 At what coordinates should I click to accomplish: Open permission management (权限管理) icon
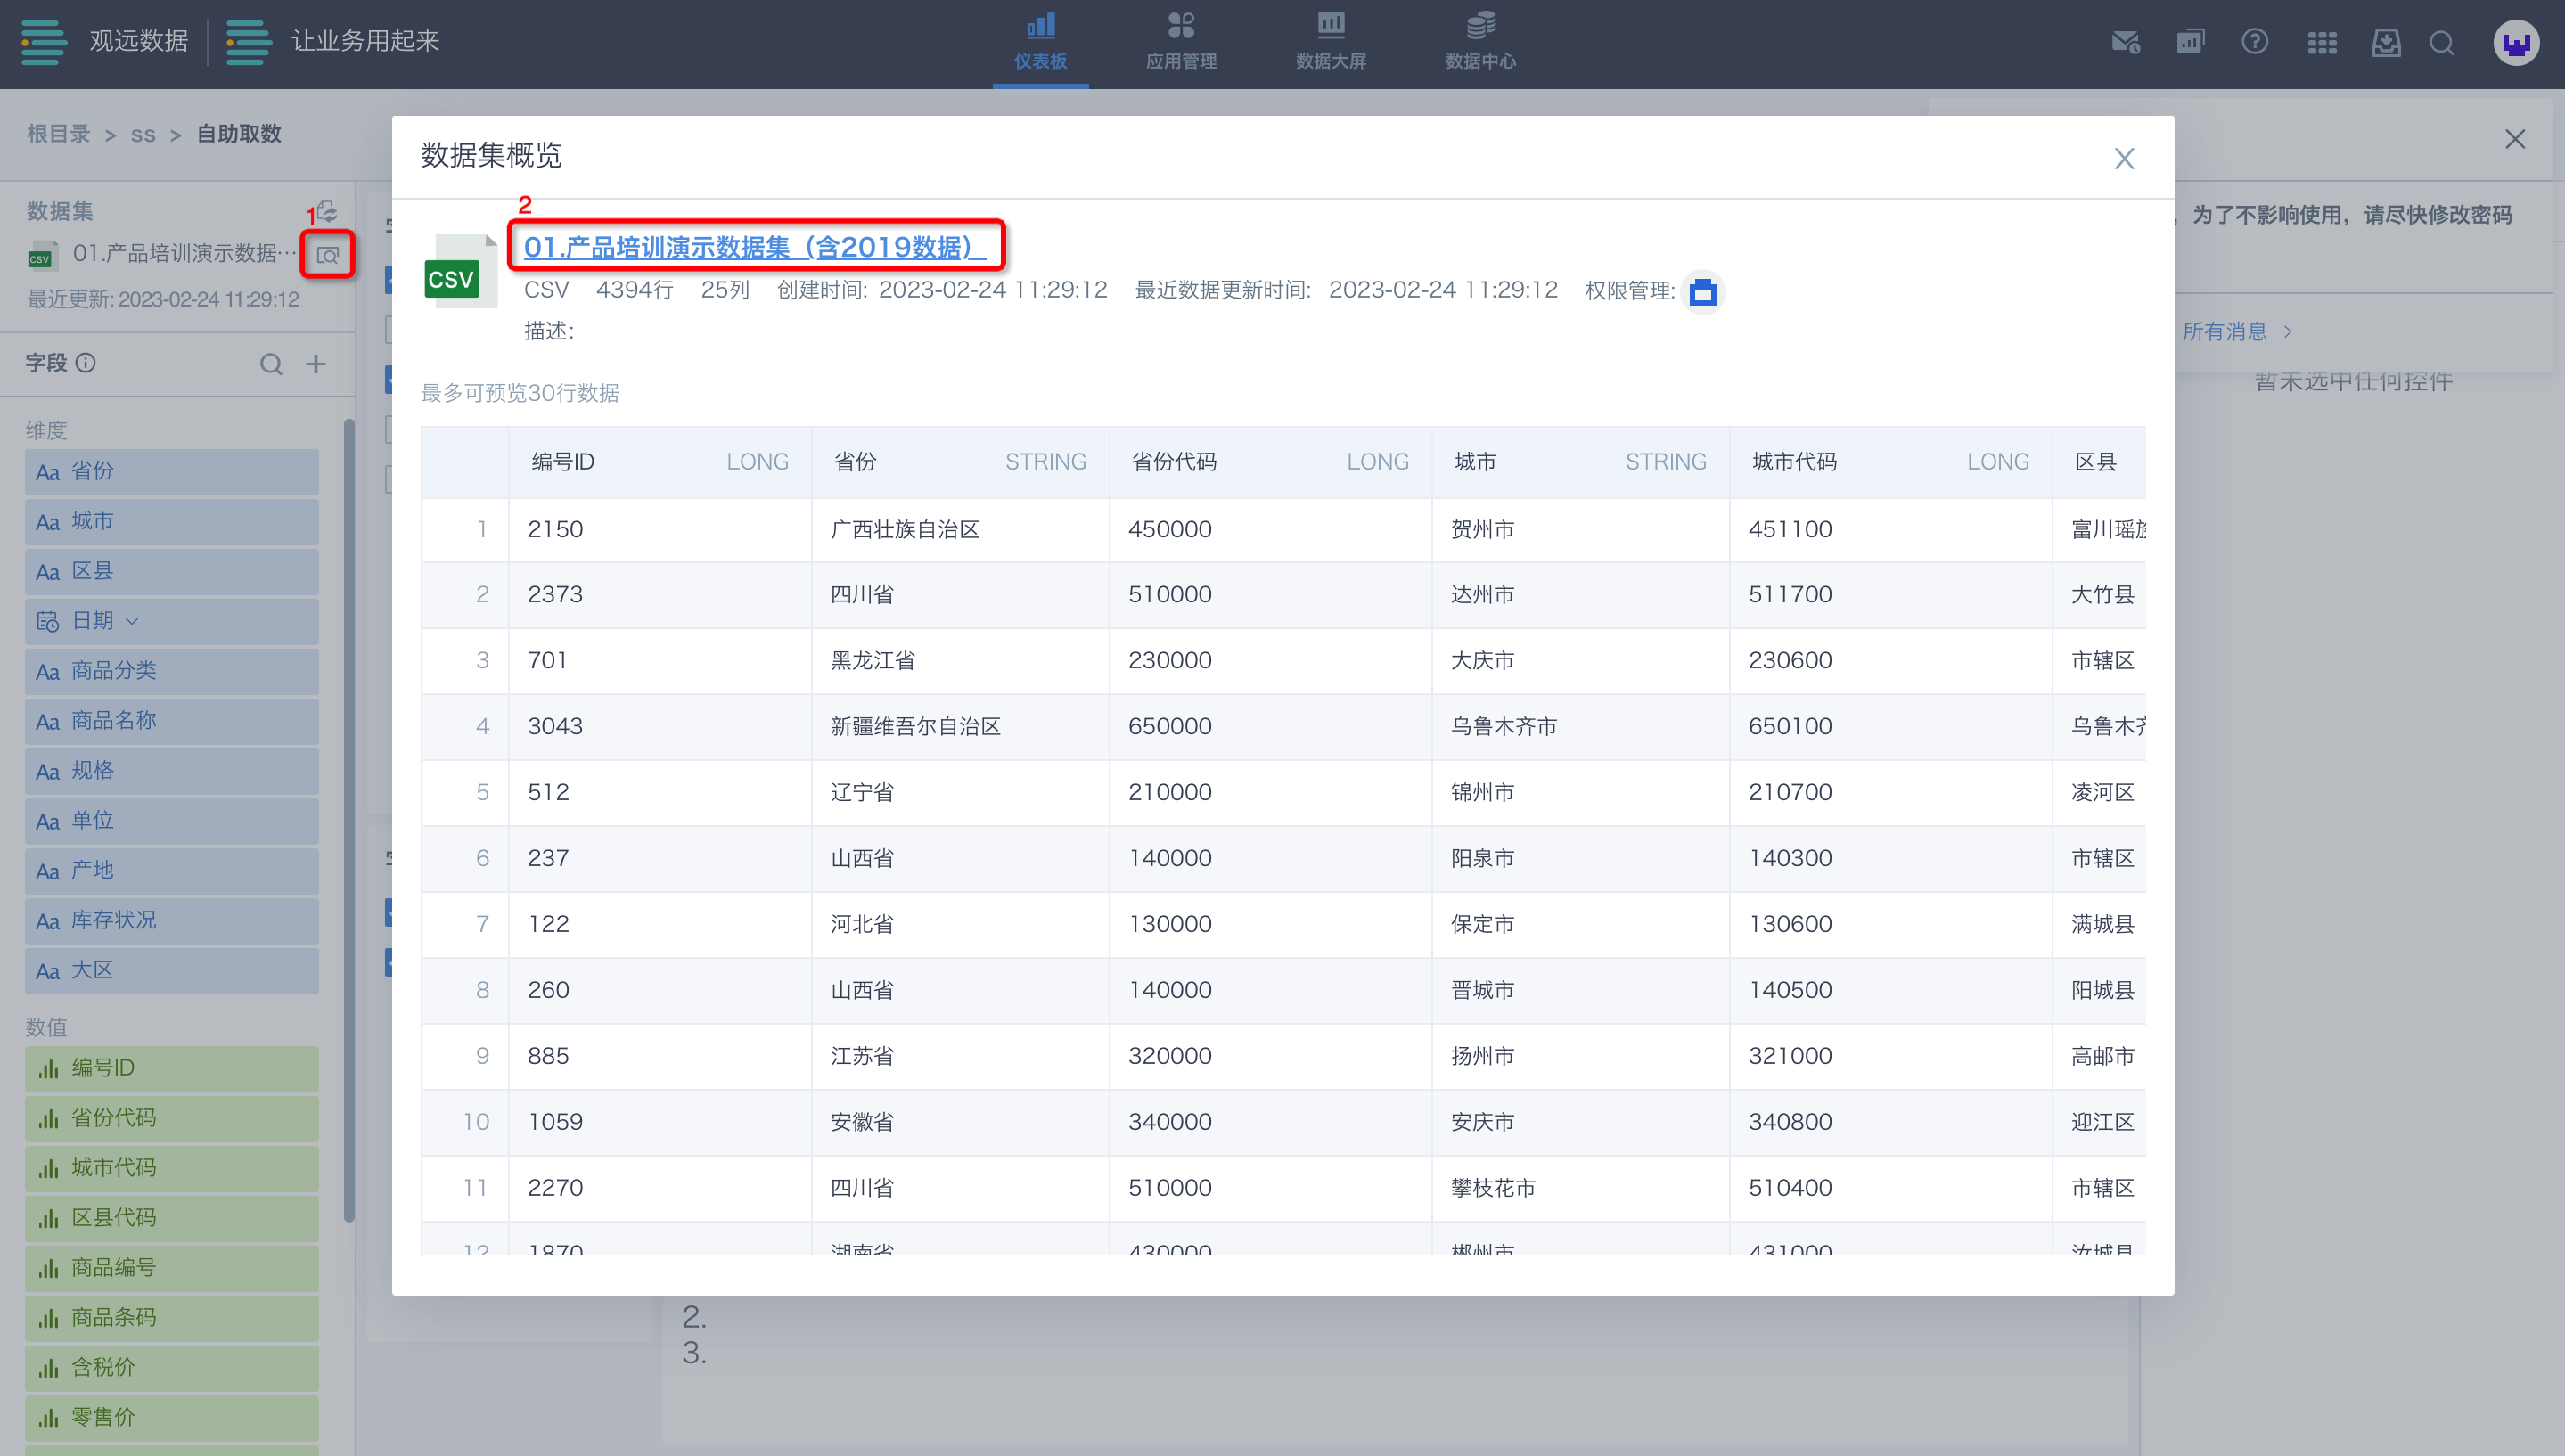pyautogui.click(x=1702, y=292)
